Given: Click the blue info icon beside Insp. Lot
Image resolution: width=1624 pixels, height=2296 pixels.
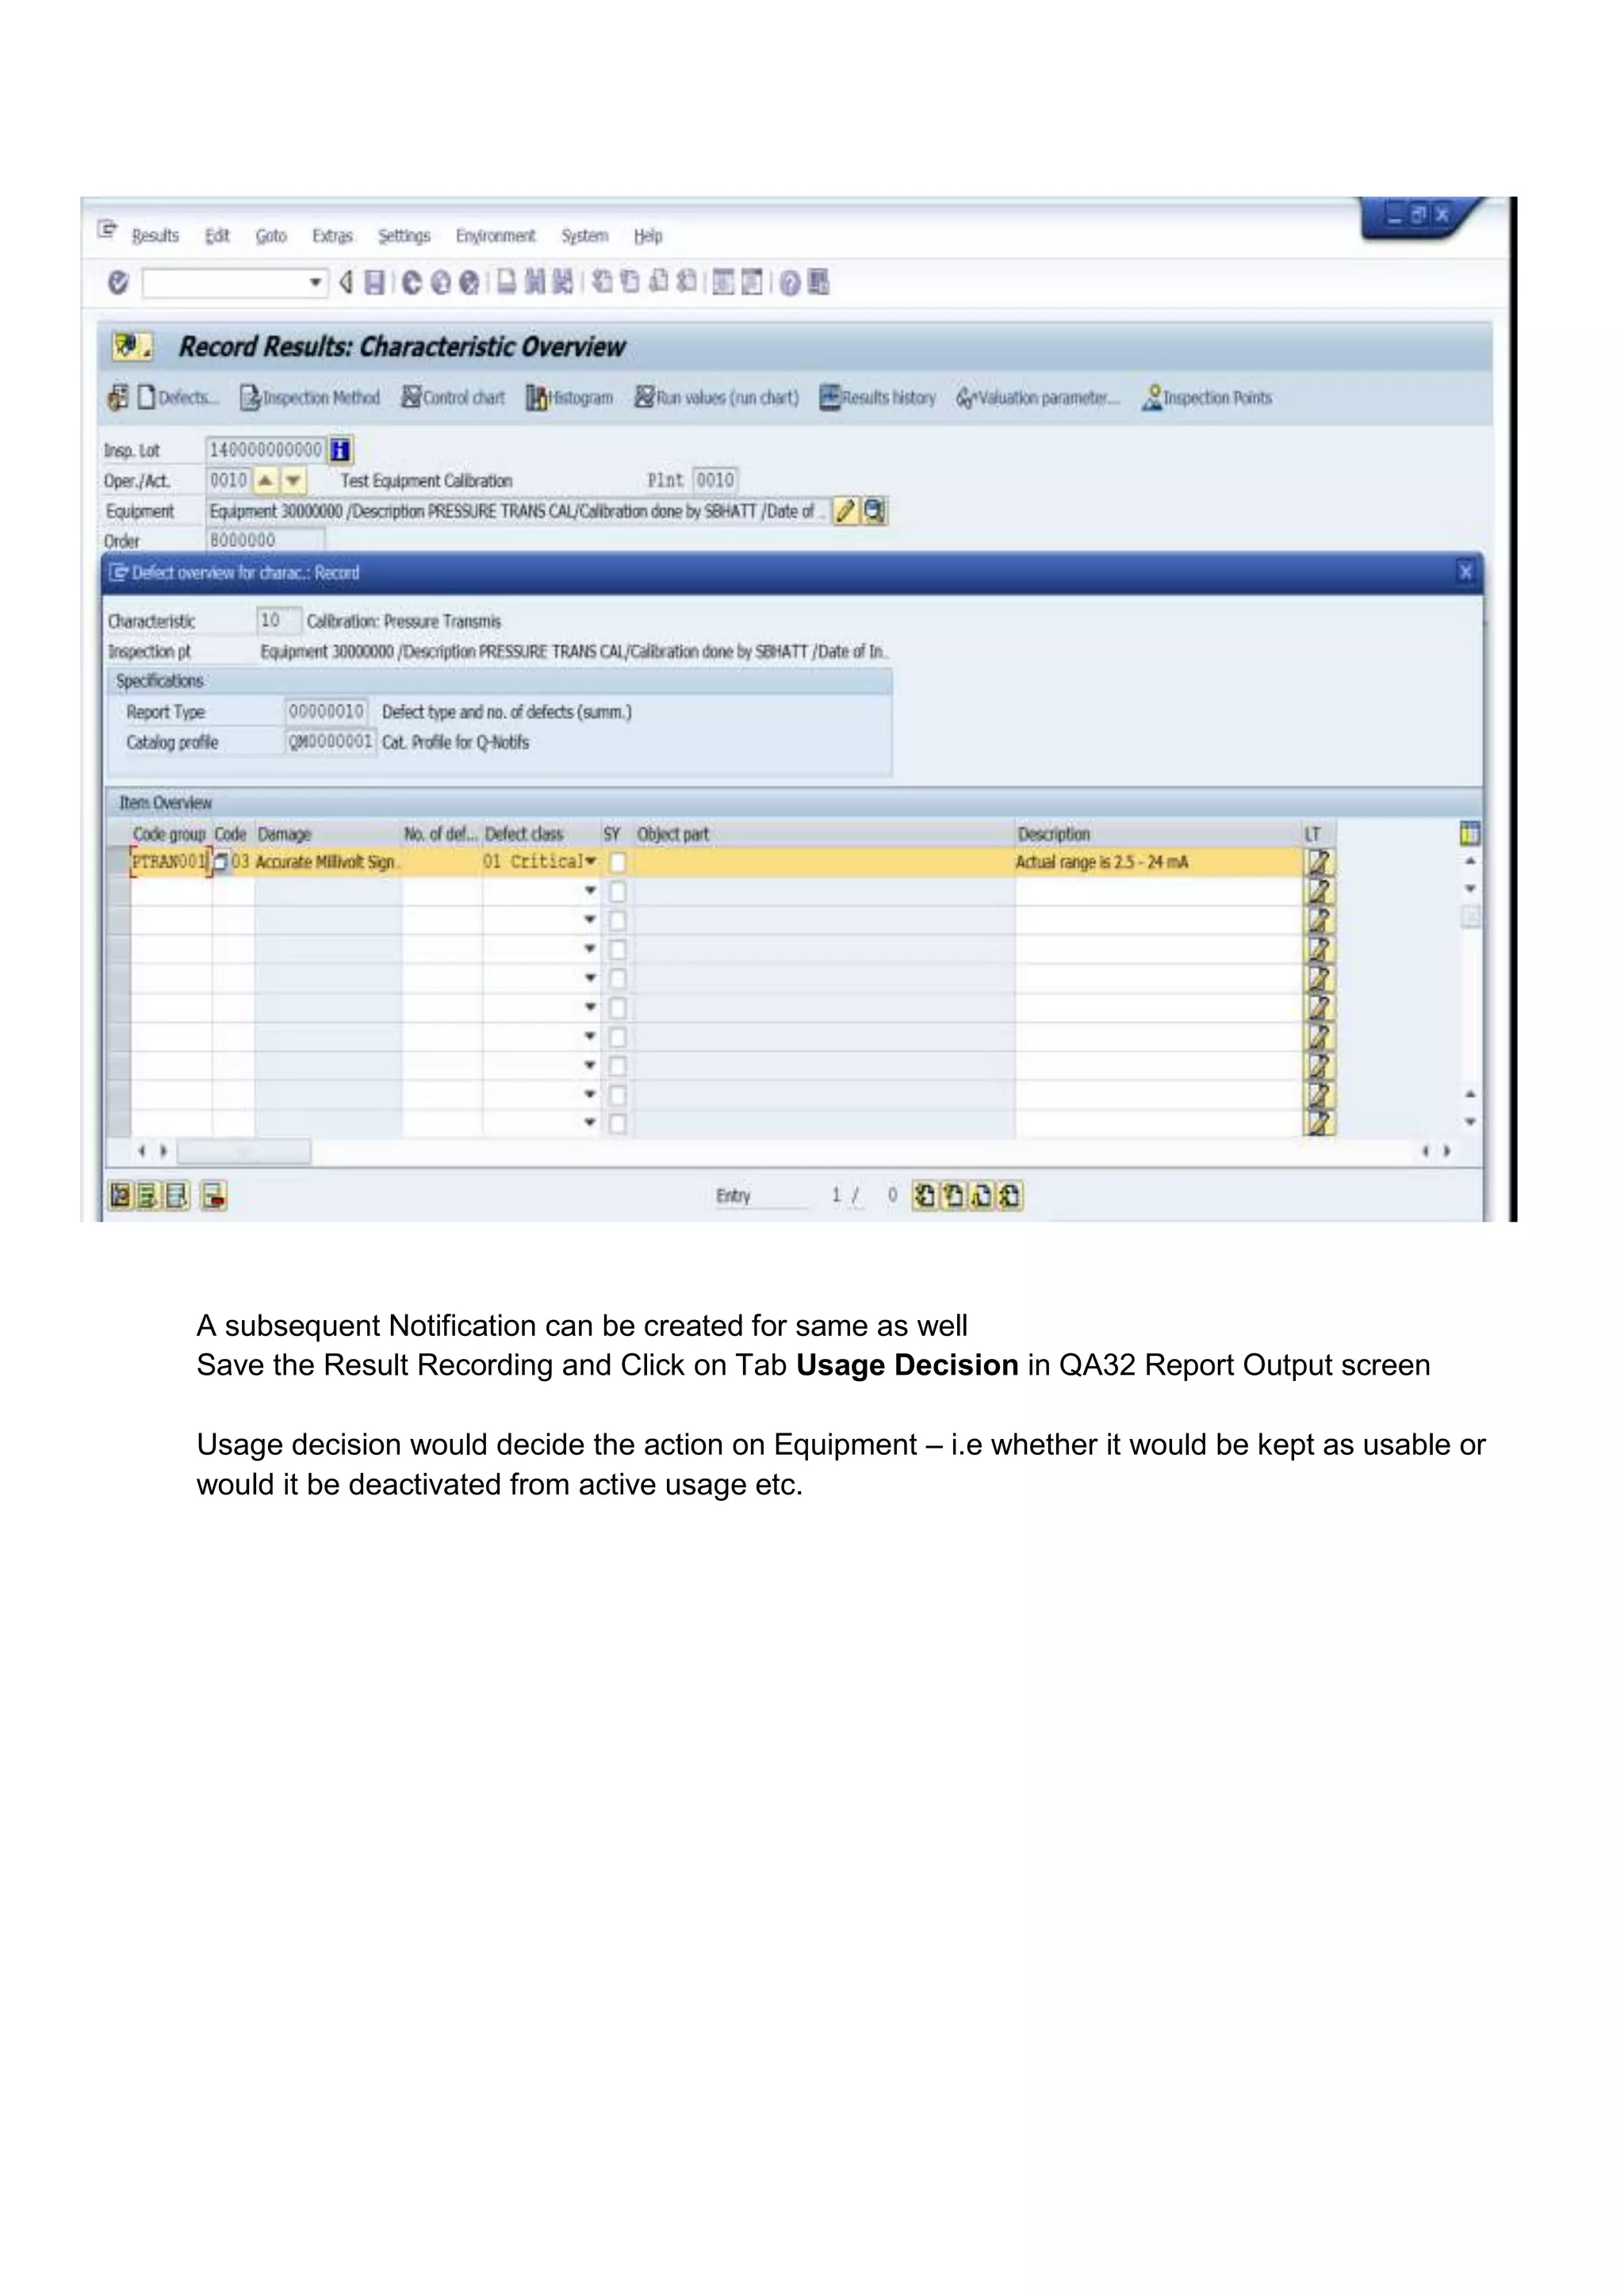Looking at the screenshot, I should [341, 450].
